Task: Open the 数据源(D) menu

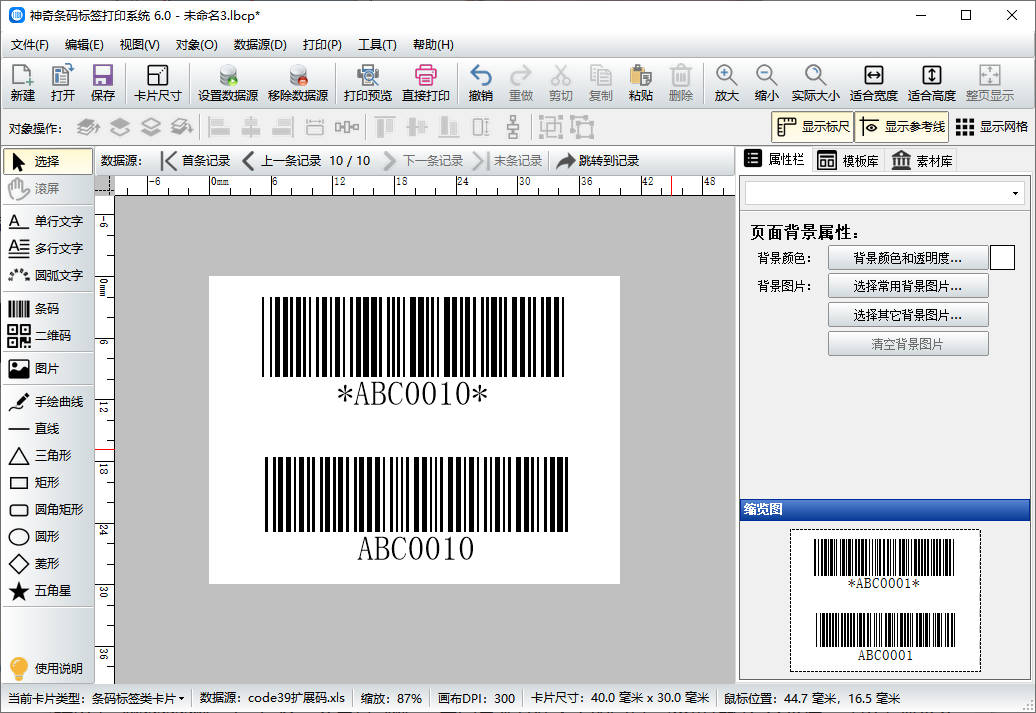Action: 260,45
